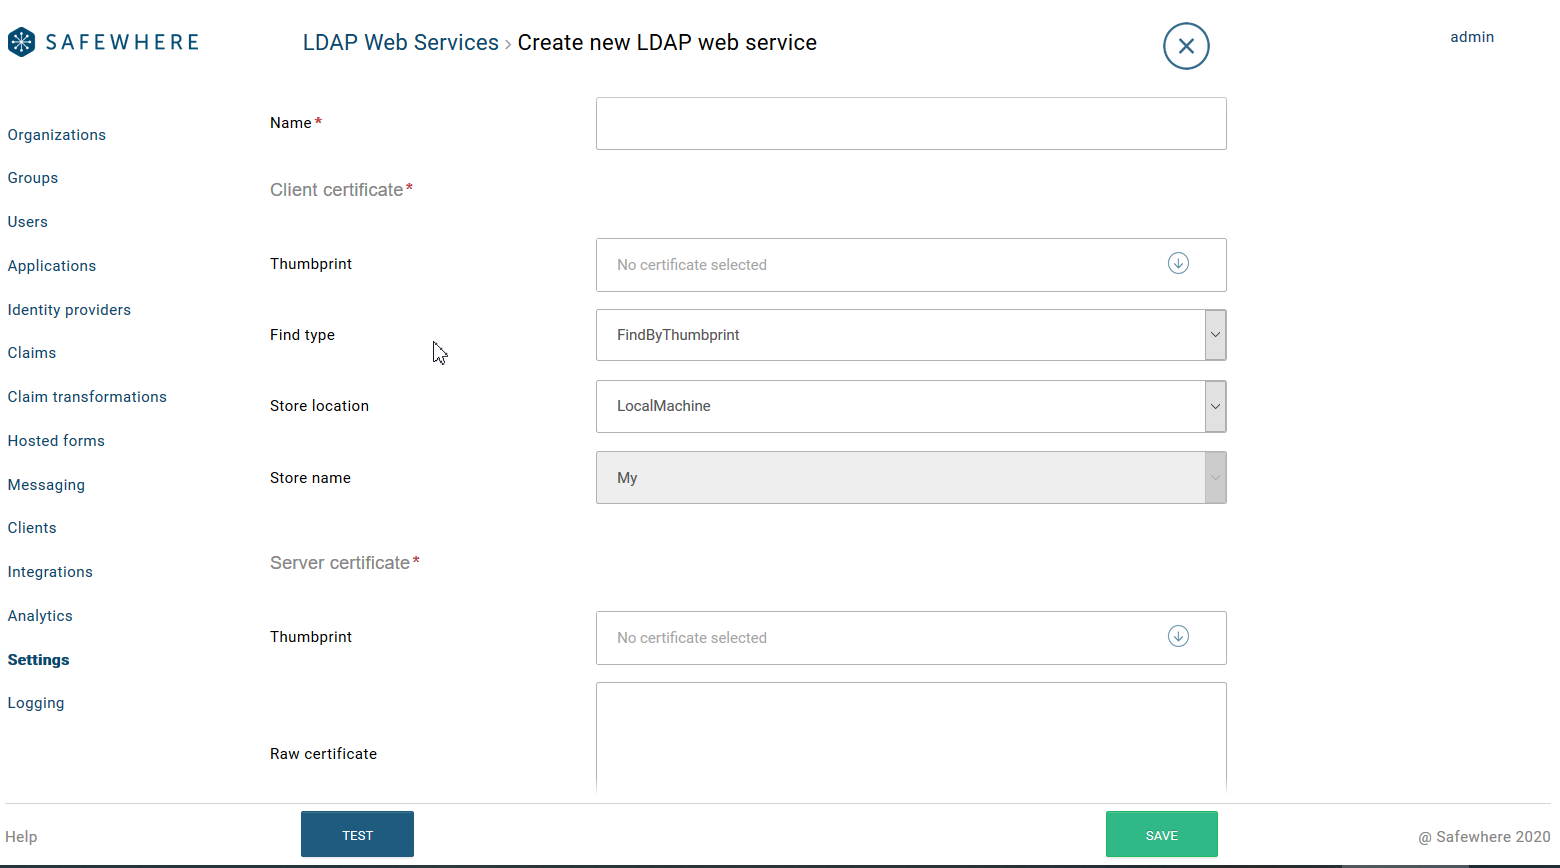The image size is (1560, 868).
Task: Click the Store location label
Action: tap(319, 406)
